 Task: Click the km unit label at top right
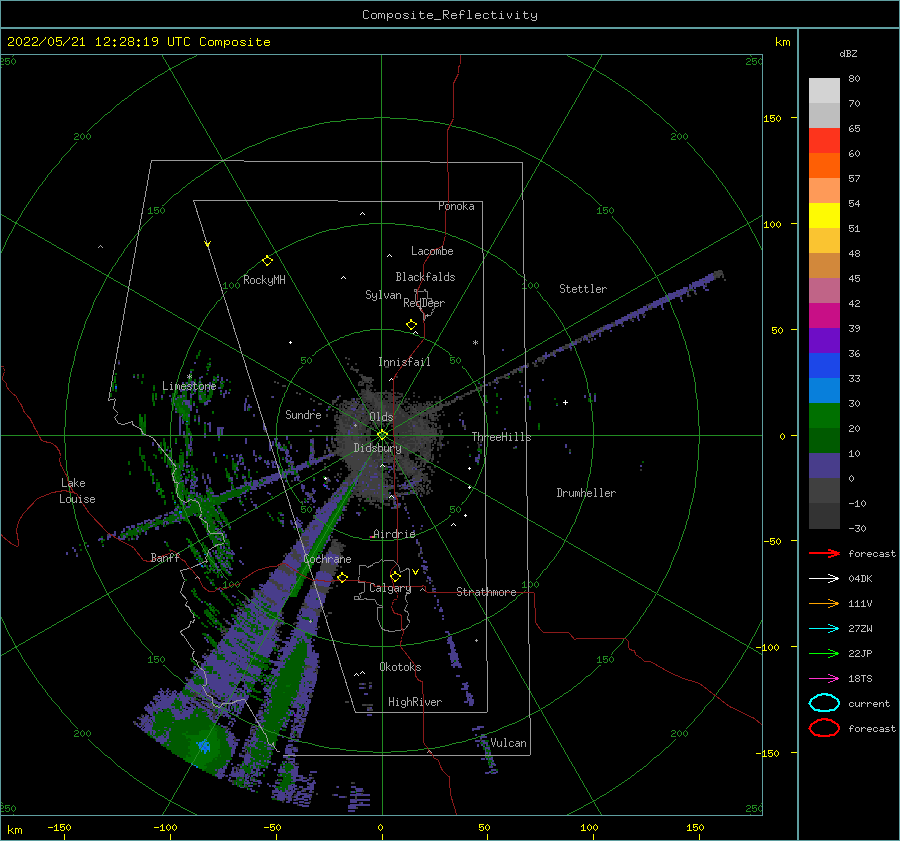pos(782,42)
